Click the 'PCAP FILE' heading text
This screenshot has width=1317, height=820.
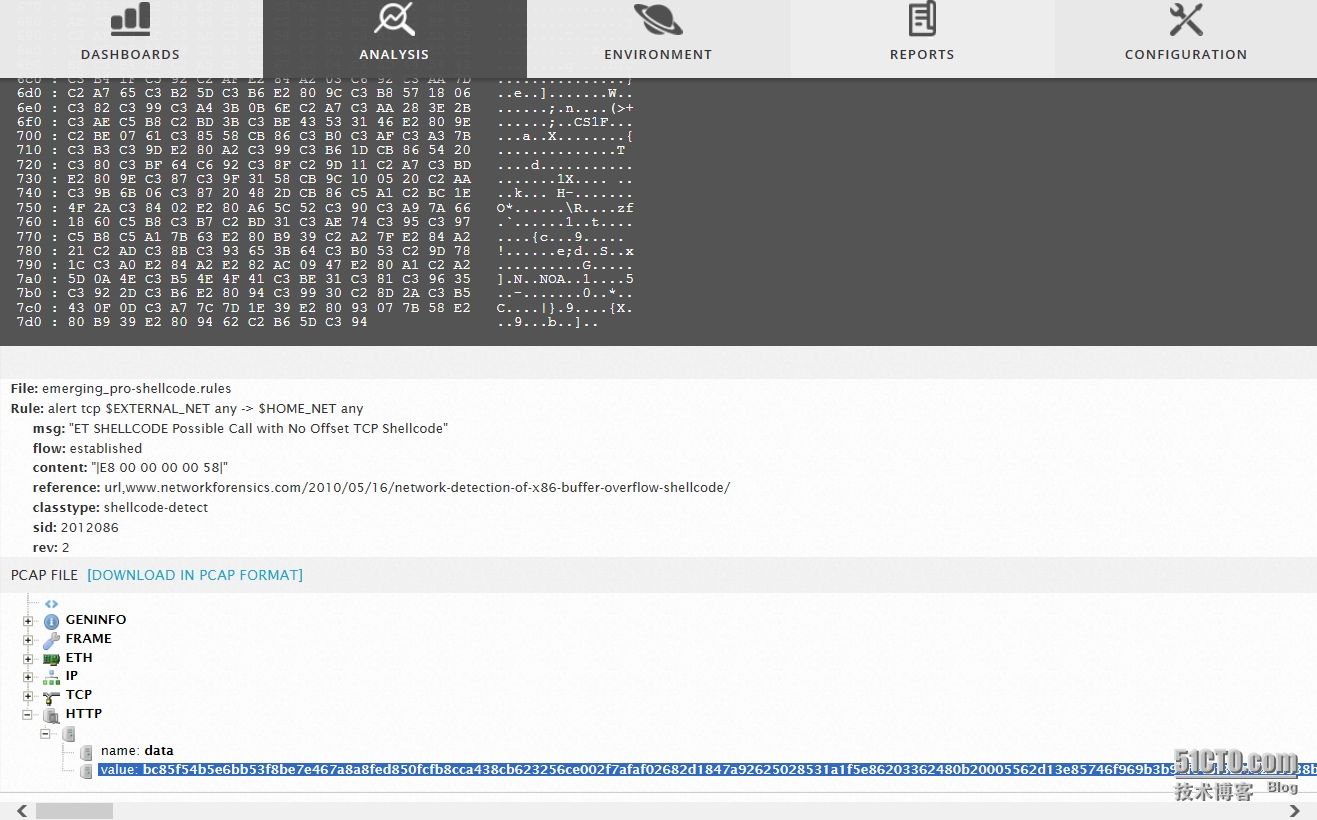tap(44, 575)
